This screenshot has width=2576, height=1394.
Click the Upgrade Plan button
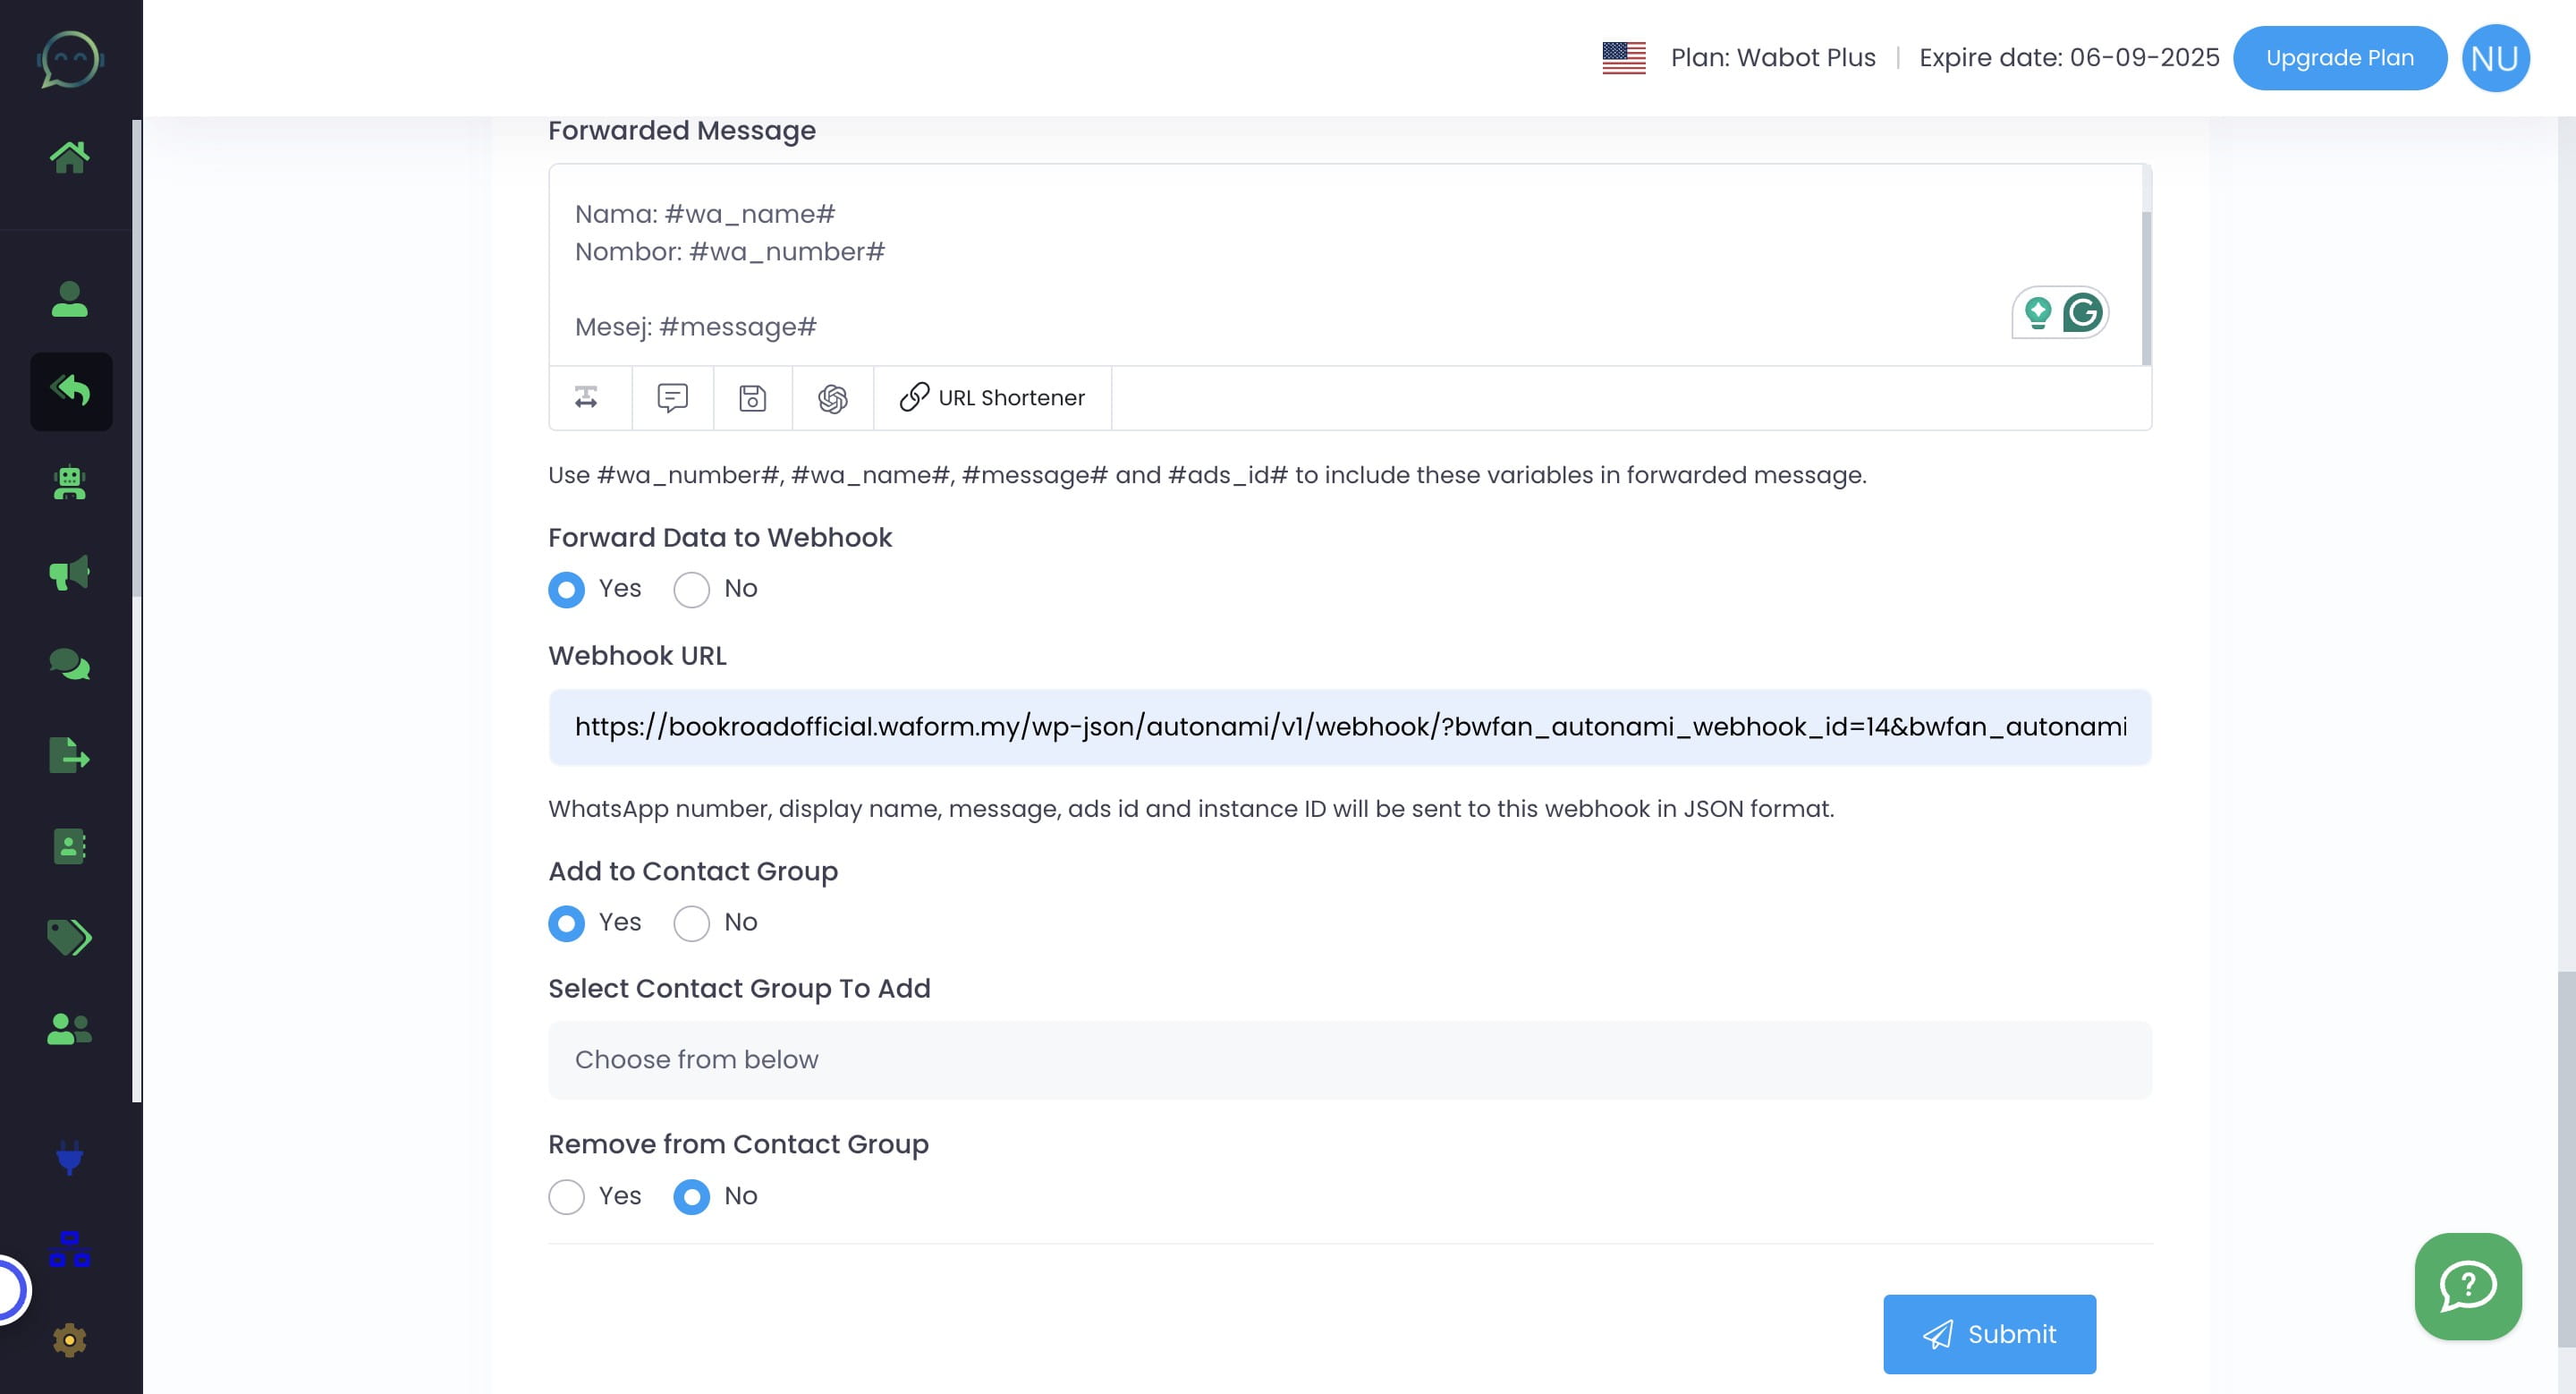coord(2340,57)
